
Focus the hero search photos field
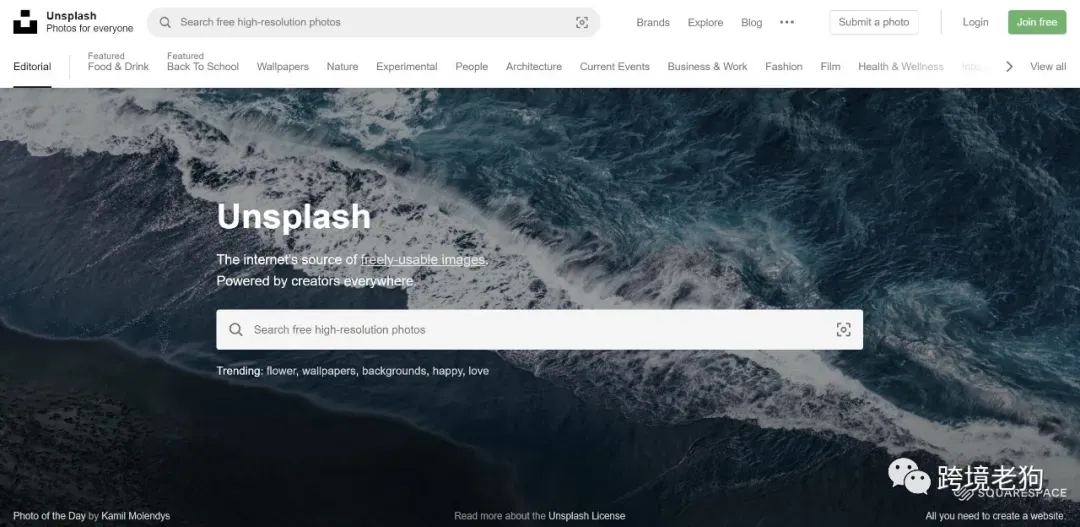click(x=539, y=329)
